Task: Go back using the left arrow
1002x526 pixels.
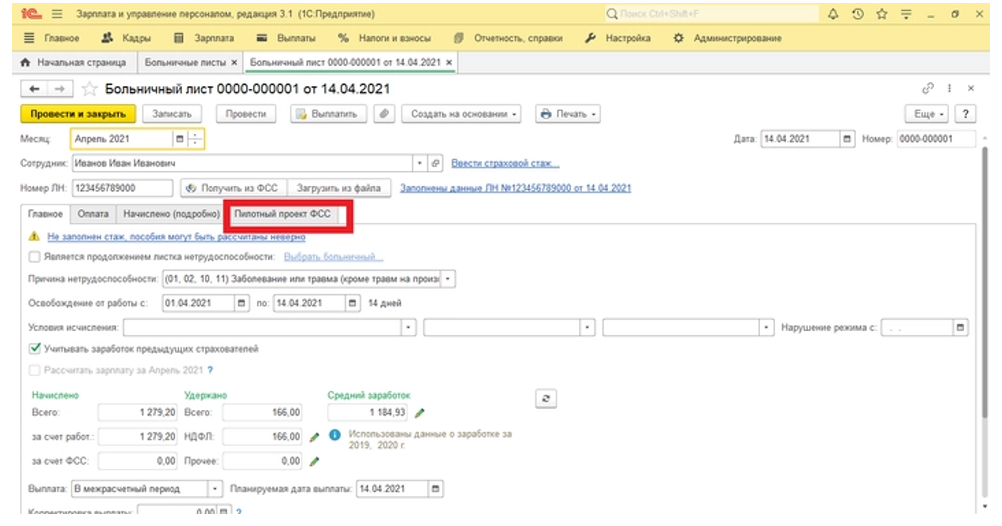Action: (35, 89)
